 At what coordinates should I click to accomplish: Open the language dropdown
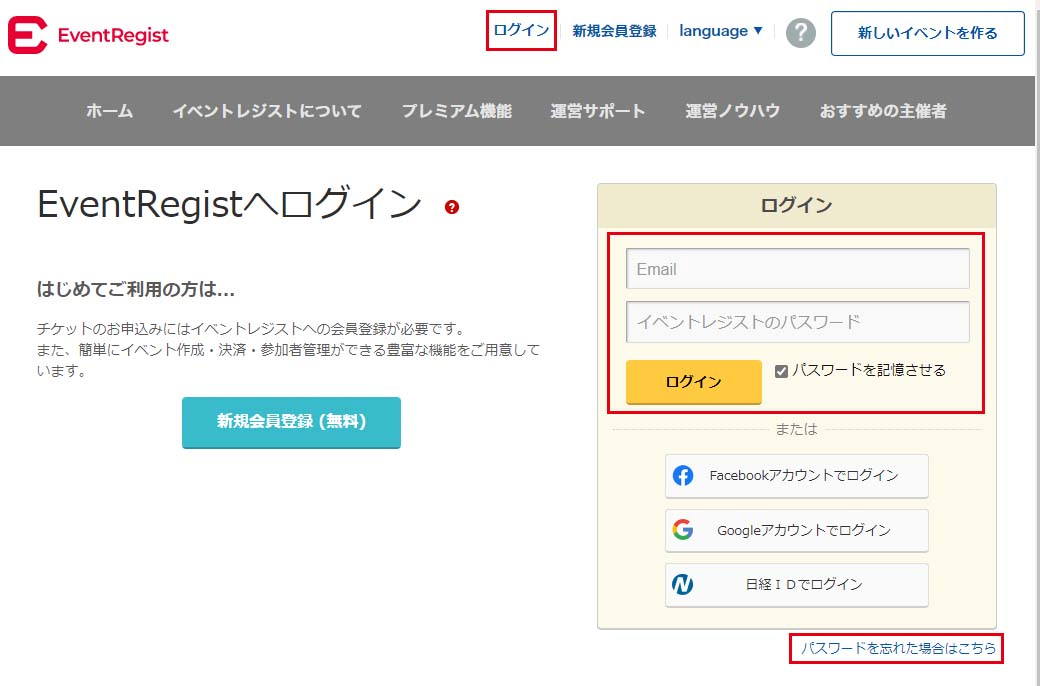[x=721, y=31]
